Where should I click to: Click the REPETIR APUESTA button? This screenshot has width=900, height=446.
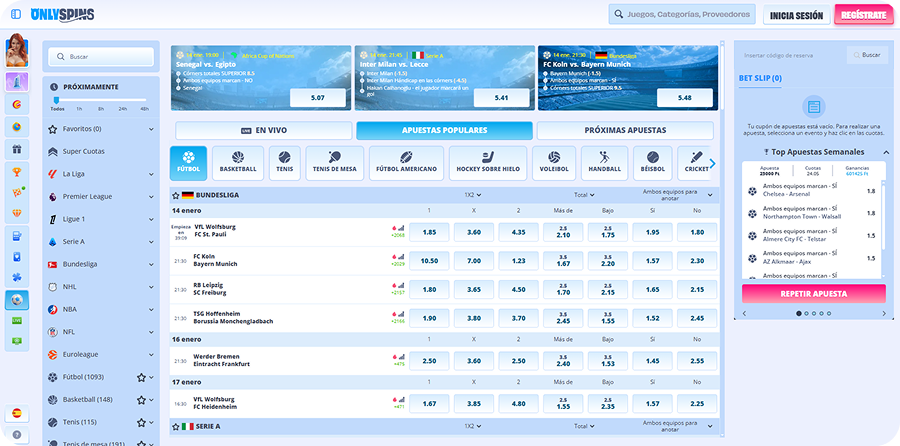813,294
